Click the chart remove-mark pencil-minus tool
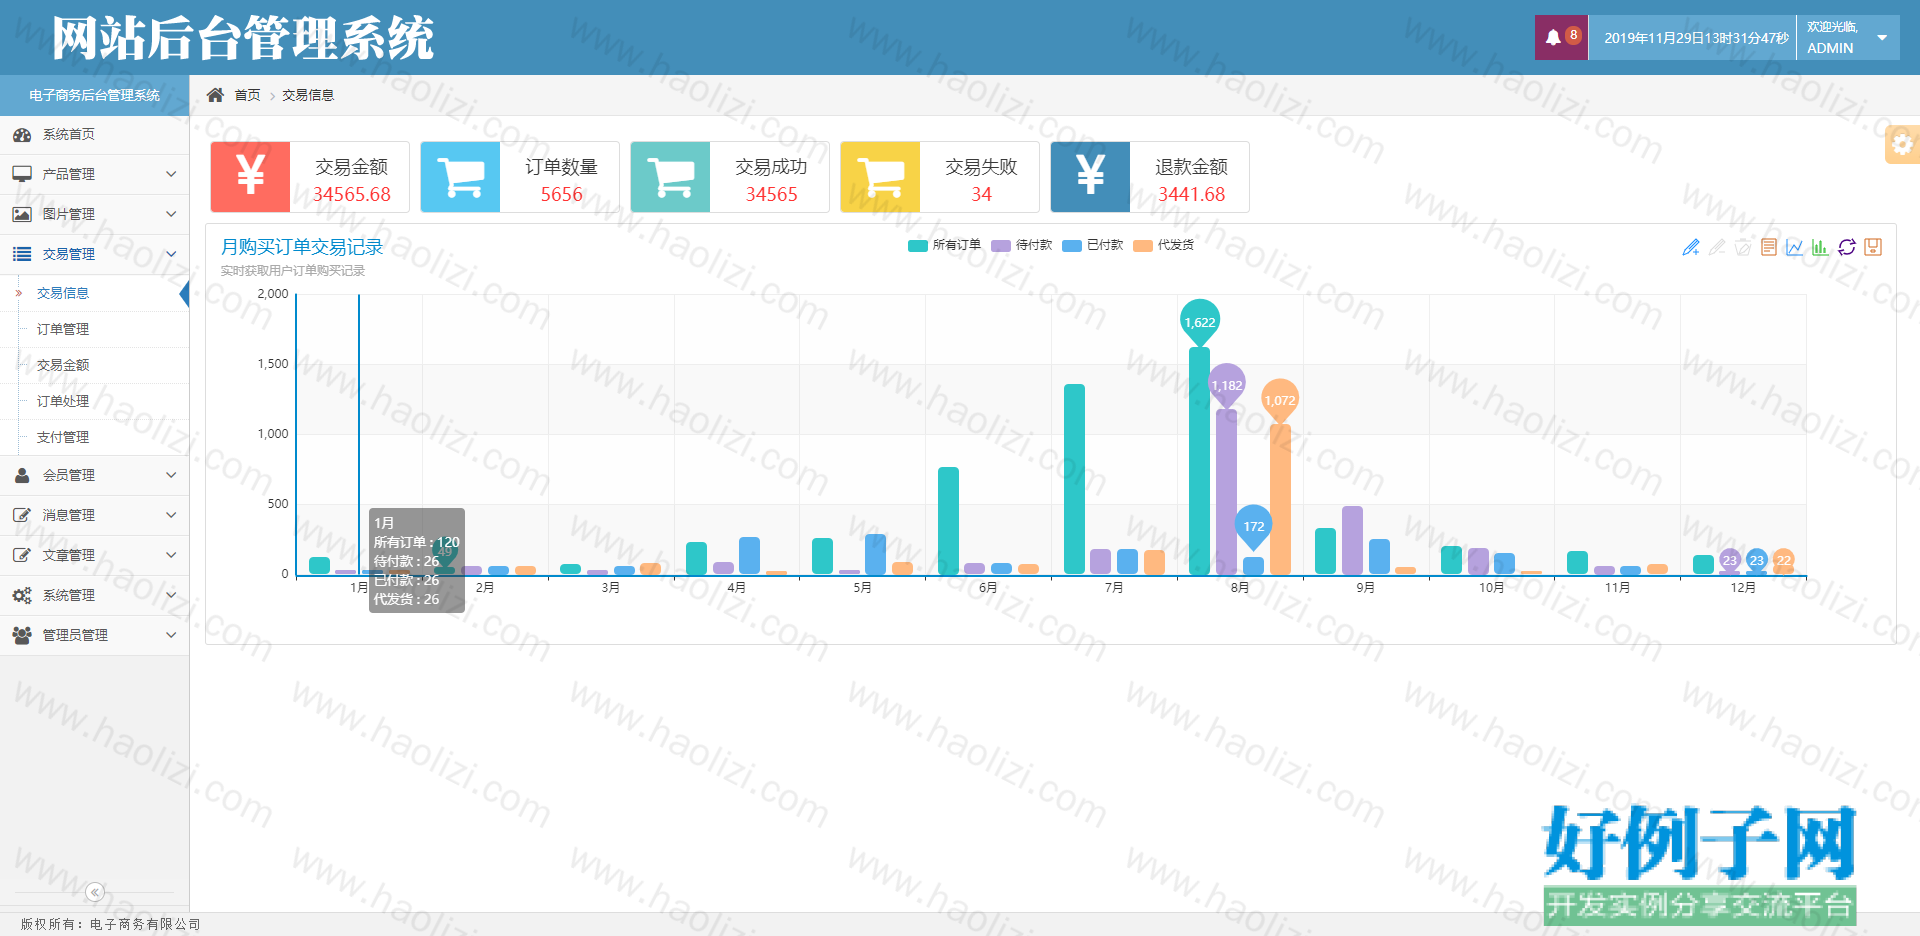 click(1717, 247)
